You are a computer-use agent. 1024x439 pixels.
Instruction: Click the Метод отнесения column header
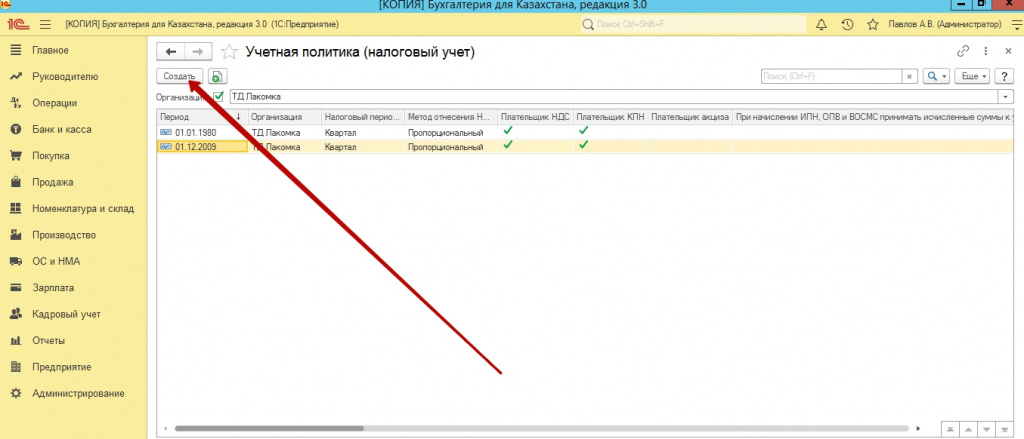click(x=451, y=117)
